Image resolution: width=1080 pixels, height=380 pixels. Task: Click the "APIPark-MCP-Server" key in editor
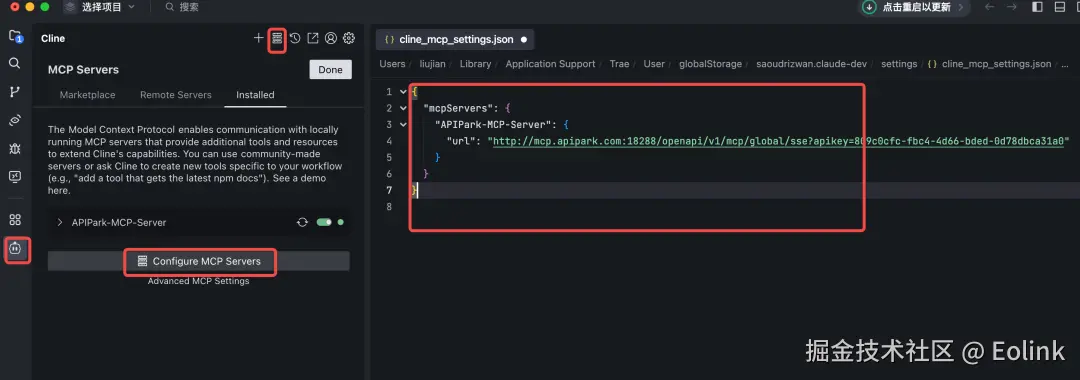pos(495,125)
